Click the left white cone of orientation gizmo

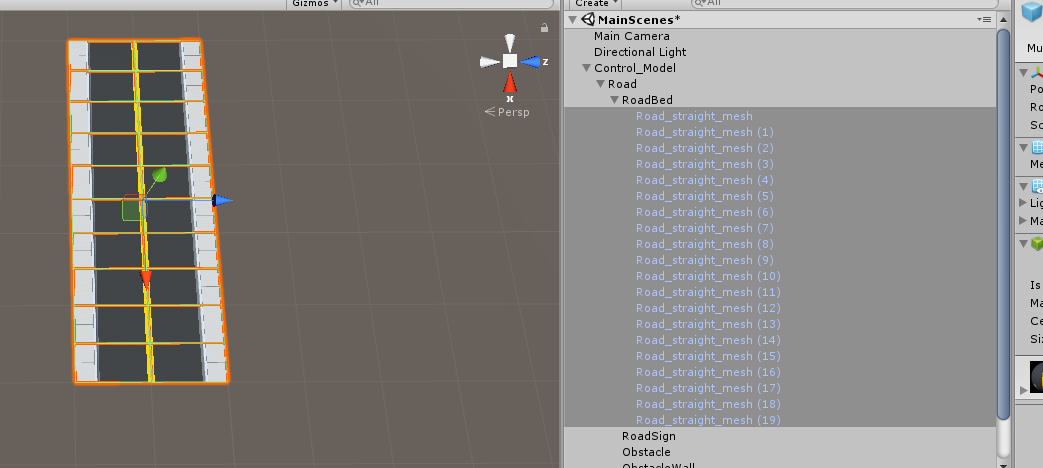(x=490, y=62)
